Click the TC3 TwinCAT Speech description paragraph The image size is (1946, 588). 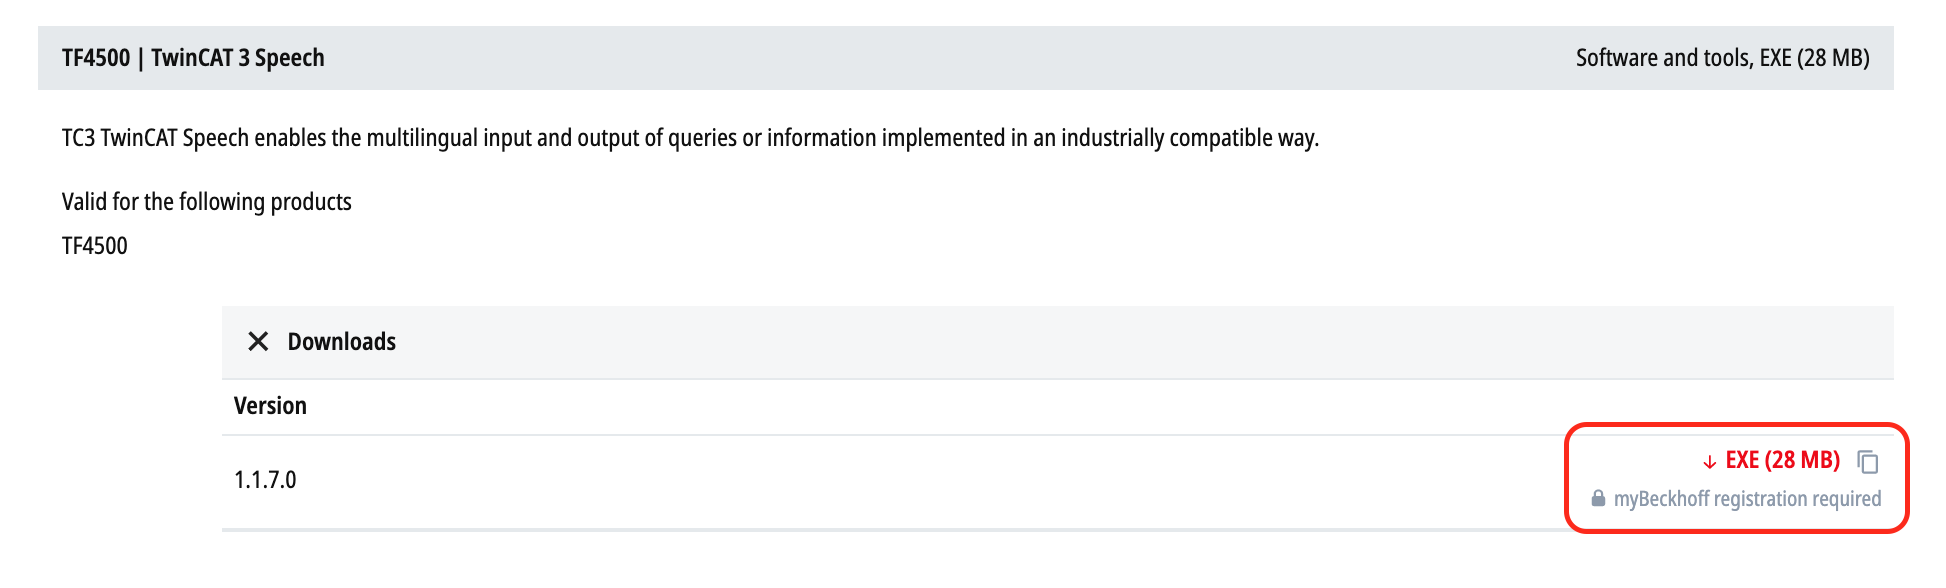[x=690, y=138]
